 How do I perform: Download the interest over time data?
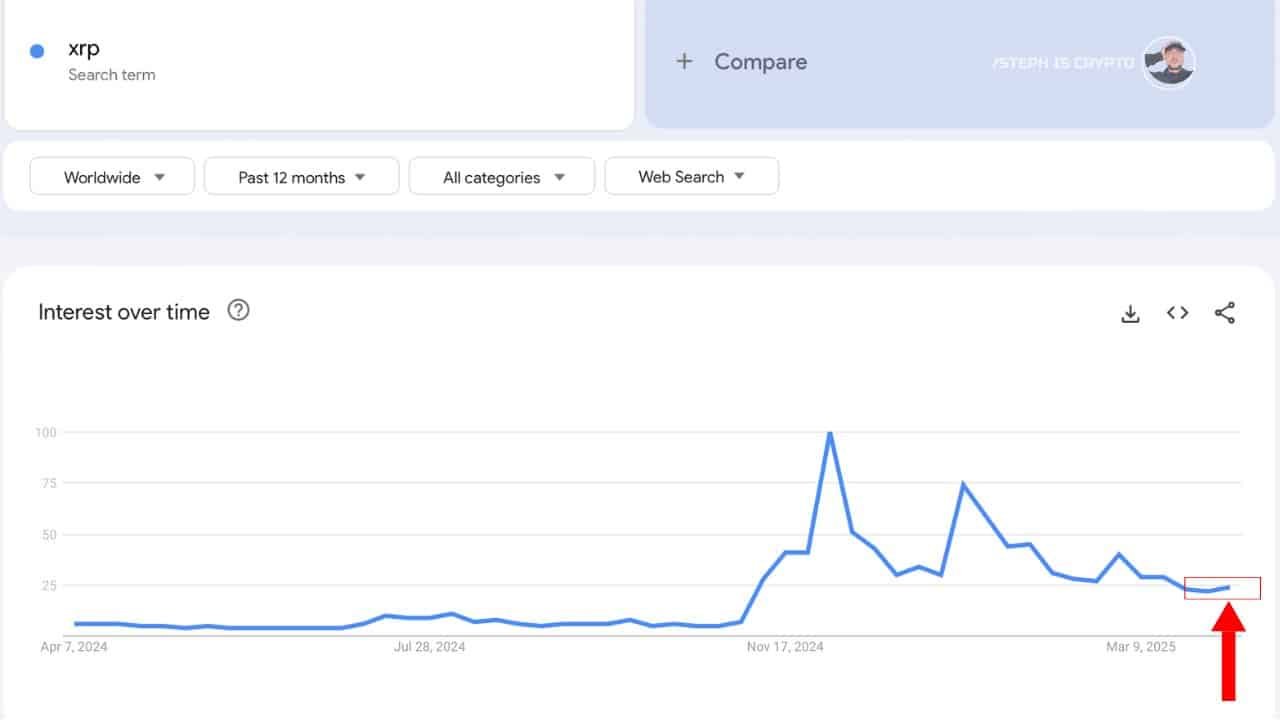(1130, 314)
